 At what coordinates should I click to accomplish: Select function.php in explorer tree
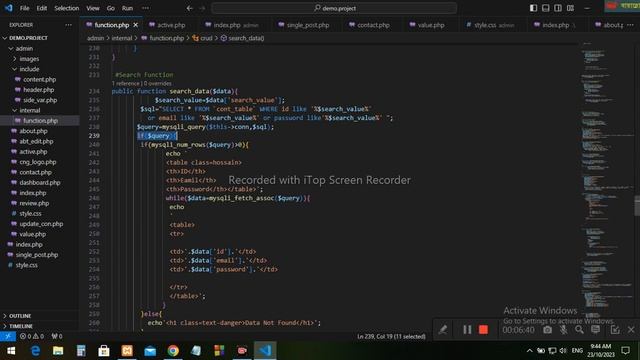coord(40,120)
